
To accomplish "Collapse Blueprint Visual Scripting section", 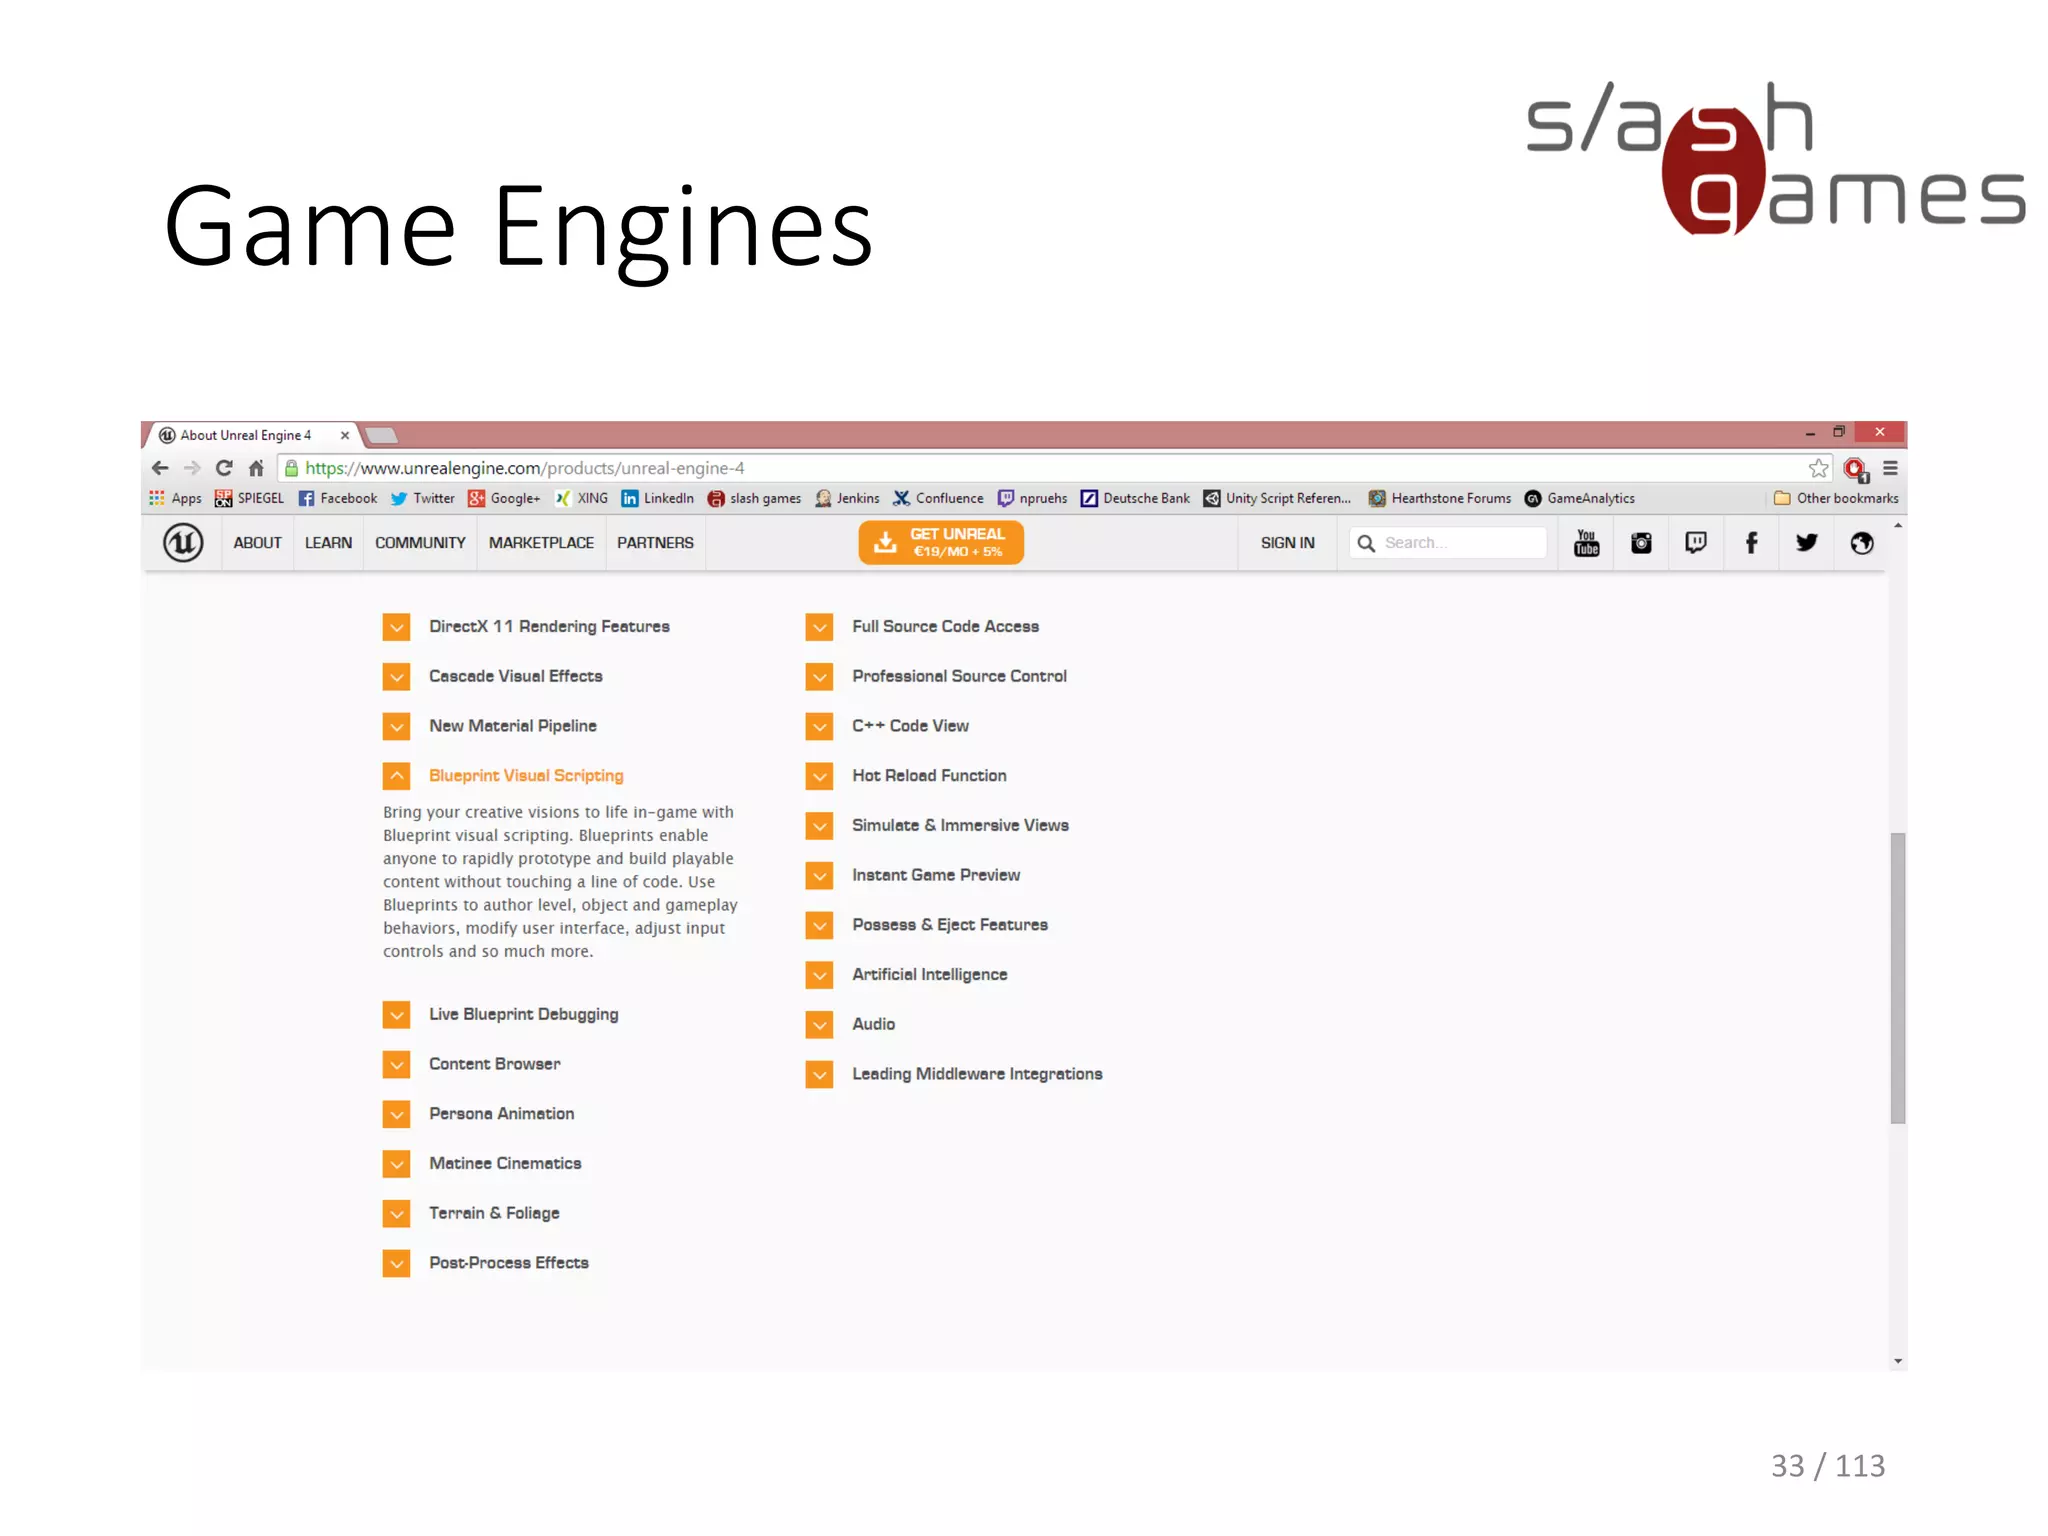I will (x=396, y=776).
